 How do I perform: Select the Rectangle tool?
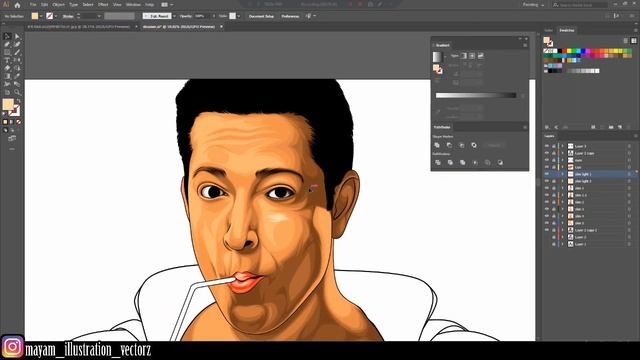point(7,52)
